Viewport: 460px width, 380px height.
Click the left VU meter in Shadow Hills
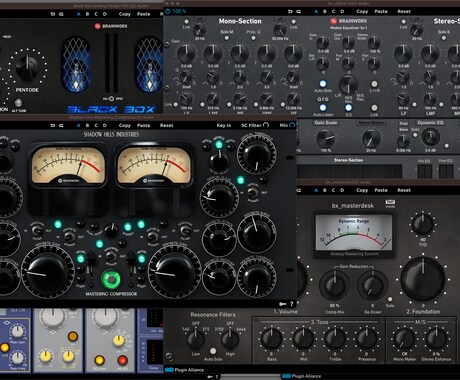(x=68, y=165)
